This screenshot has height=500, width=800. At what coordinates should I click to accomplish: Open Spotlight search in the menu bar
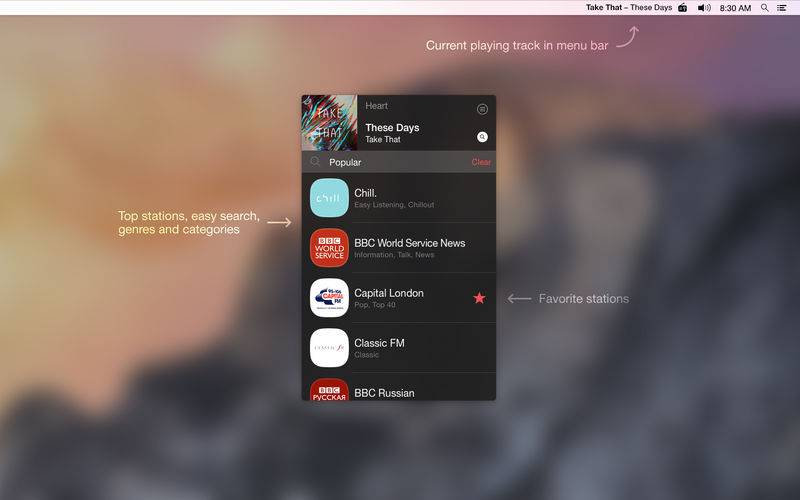pos(764,8)
